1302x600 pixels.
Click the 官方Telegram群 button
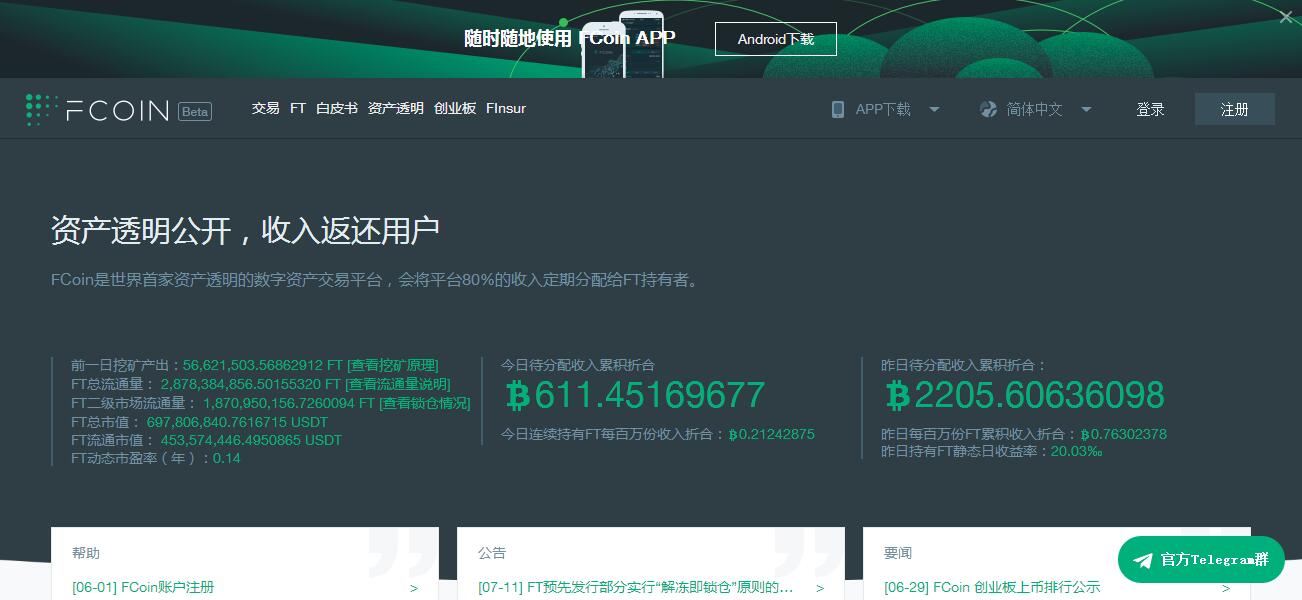coord(1201,560)
